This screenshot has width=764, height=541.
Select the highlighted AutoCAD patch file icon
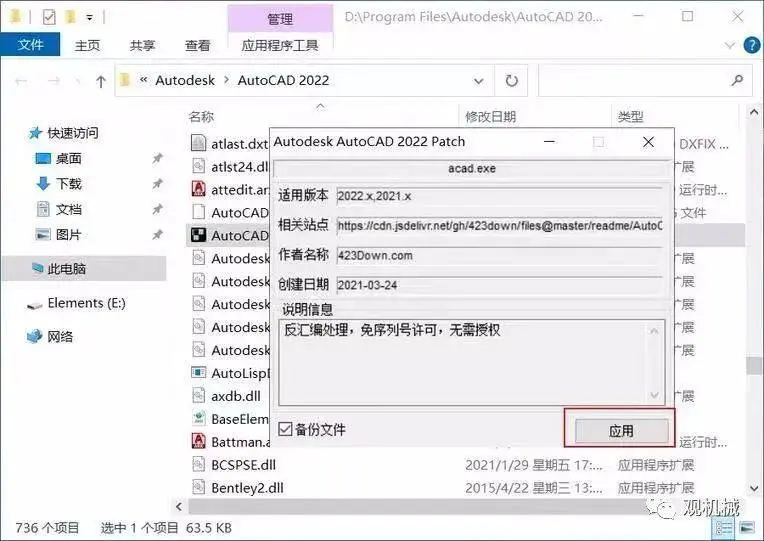pos(198,235)
